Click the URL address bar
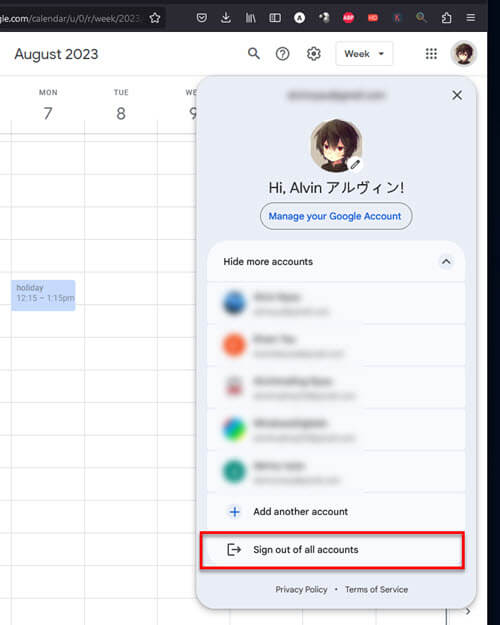The width and height of the screenshot is (500, 625). point(72,18)
